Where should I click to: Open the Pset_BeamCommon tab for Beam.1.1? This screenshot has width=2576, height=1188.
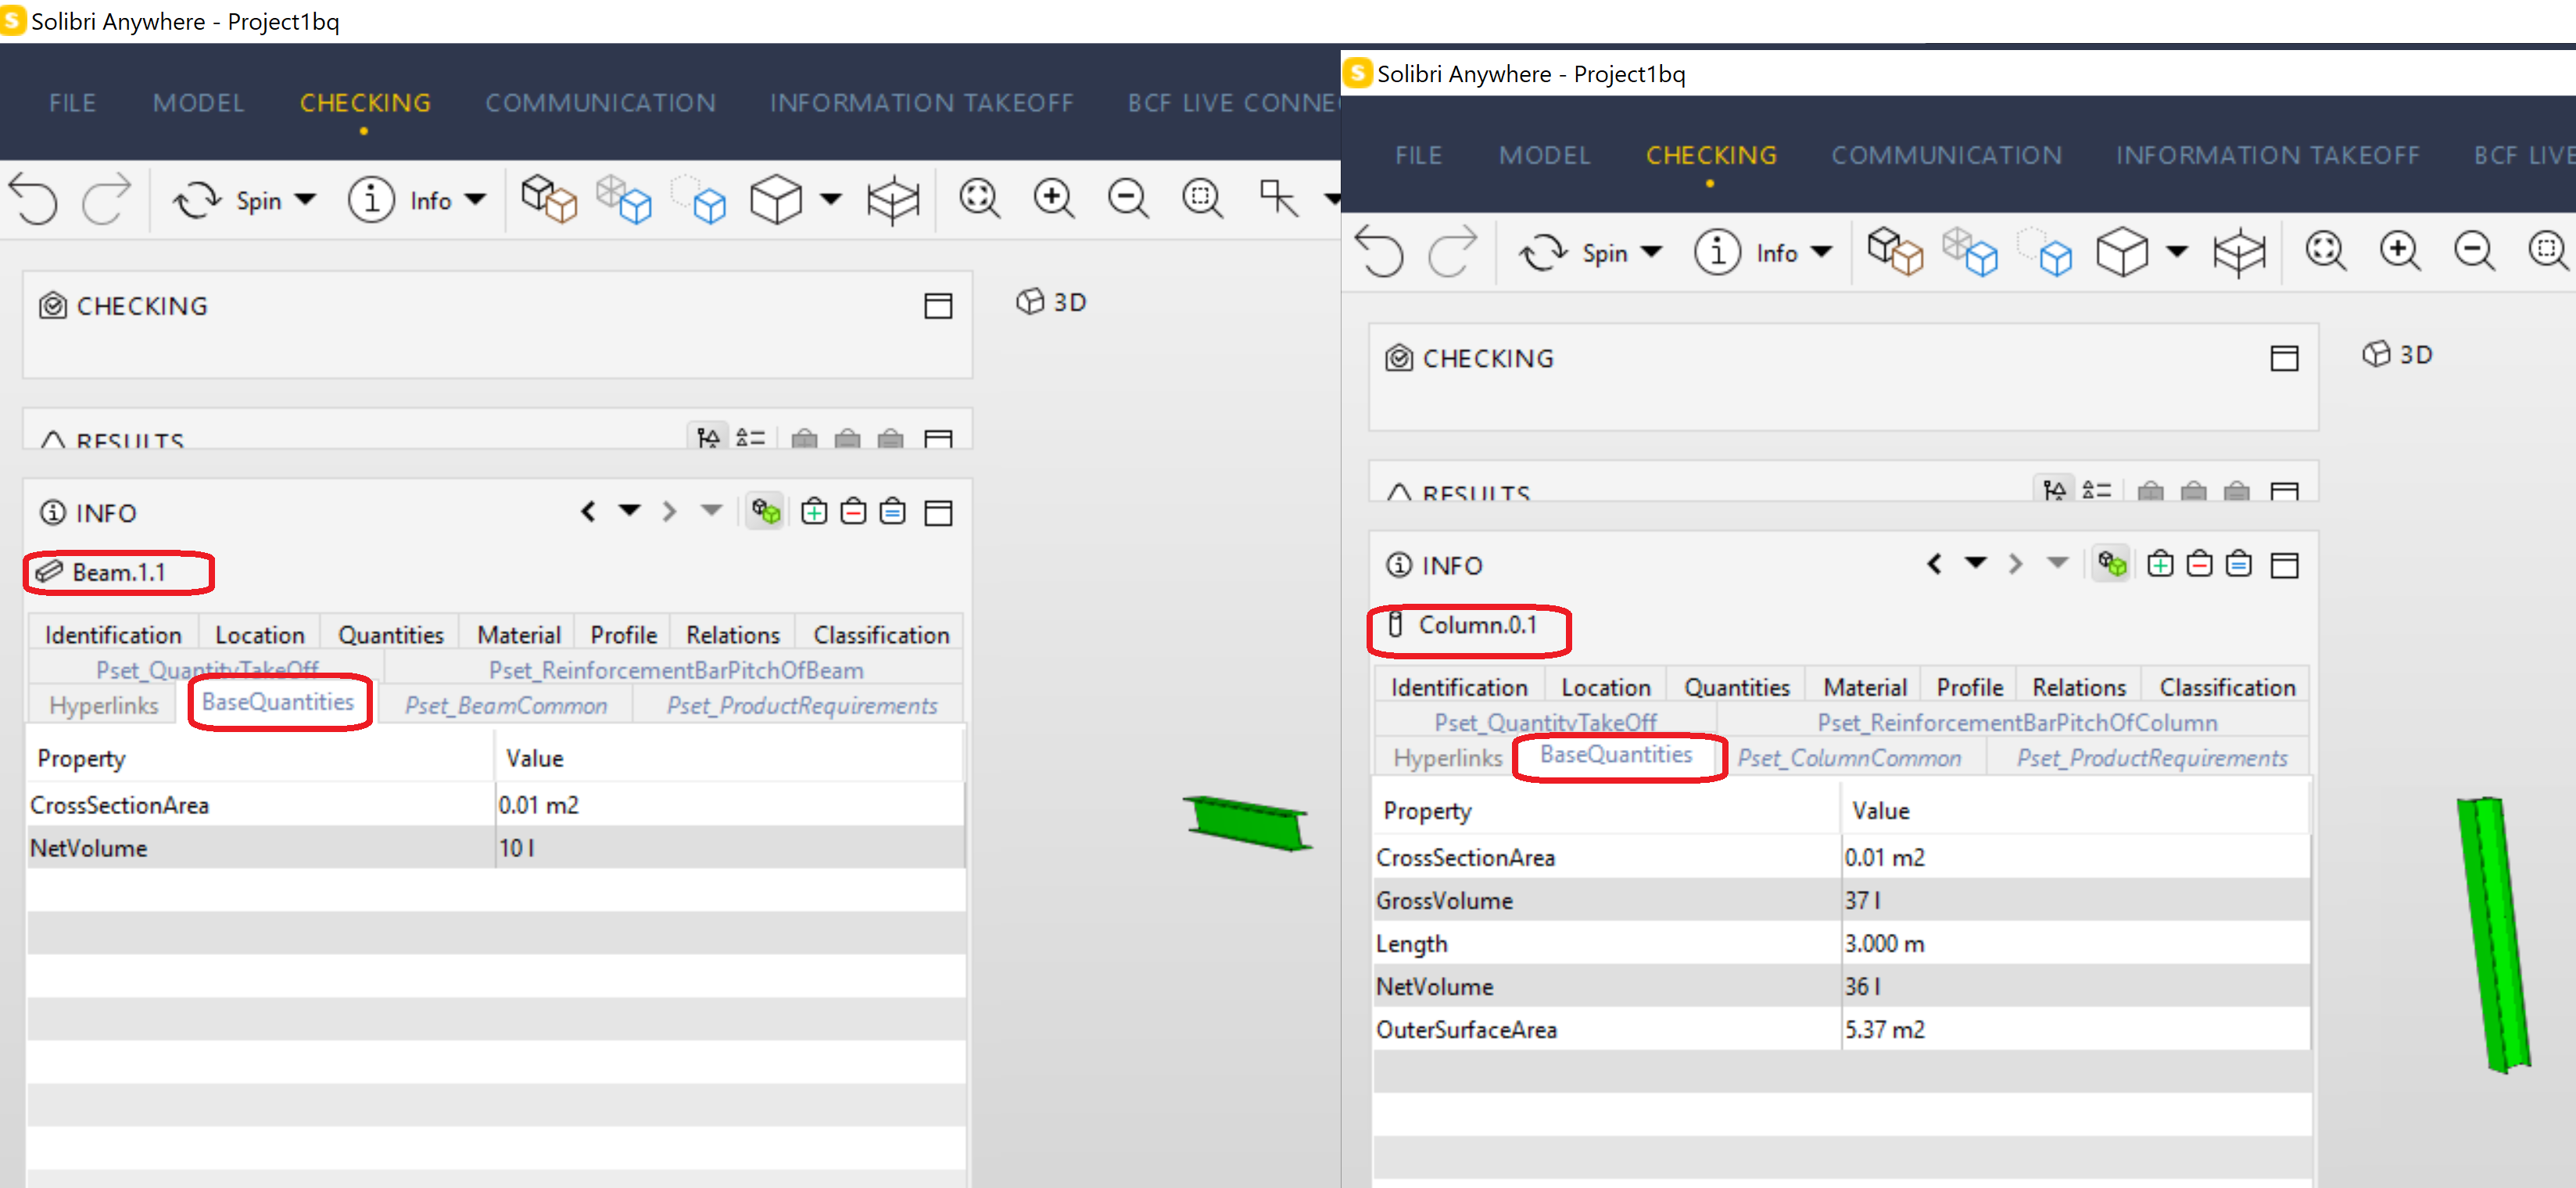point(505,705)
